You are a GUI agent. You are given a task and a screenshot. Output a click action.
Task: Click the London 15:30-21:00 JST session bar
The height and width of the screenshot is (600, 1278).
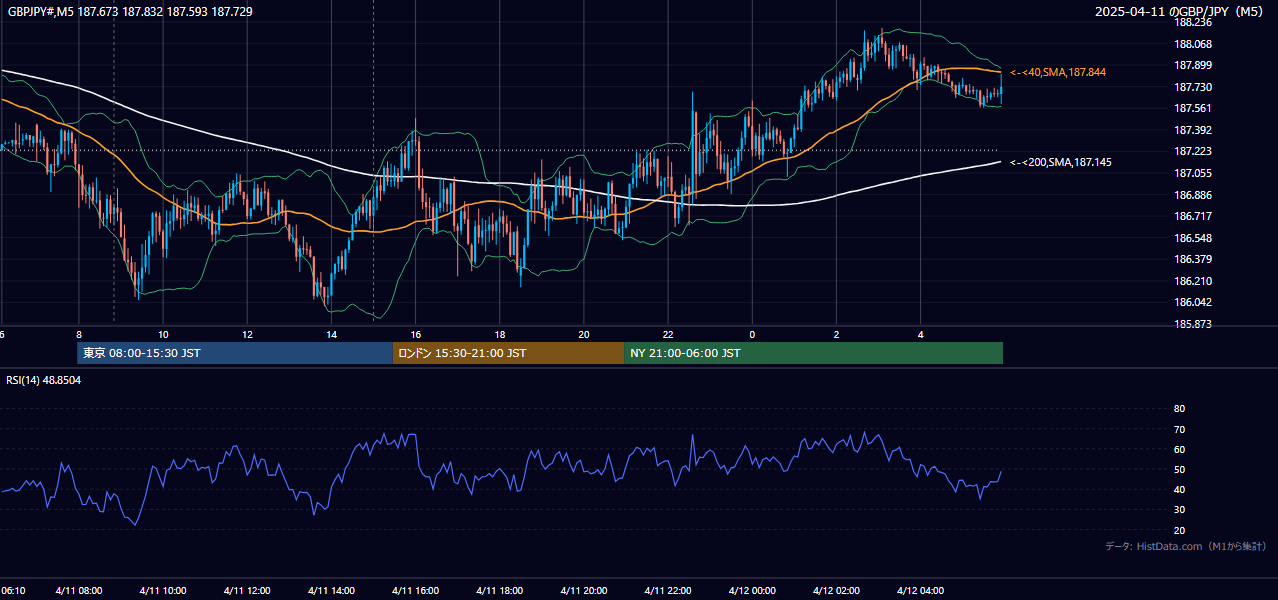click(508, 353)
